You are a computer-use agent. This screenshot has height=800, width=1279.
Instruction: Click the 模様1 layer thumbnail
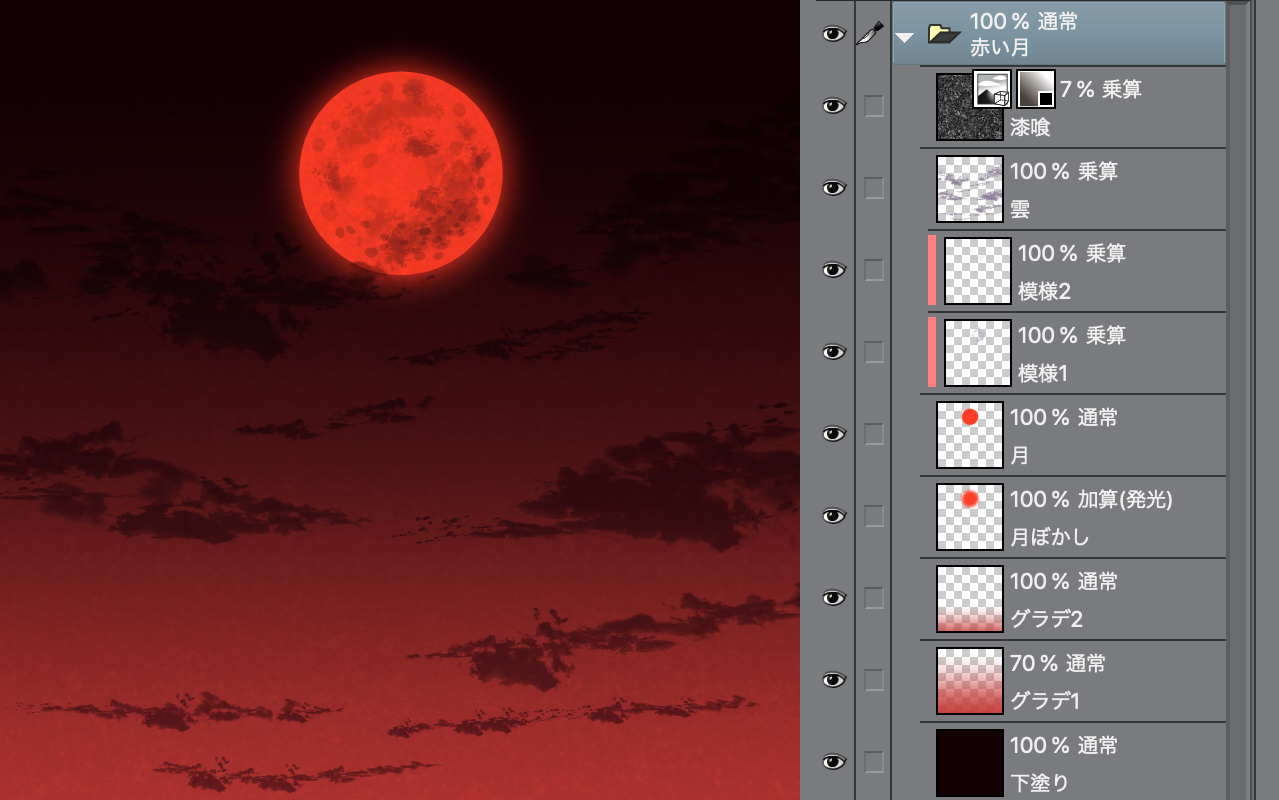[x=978, y=353]
